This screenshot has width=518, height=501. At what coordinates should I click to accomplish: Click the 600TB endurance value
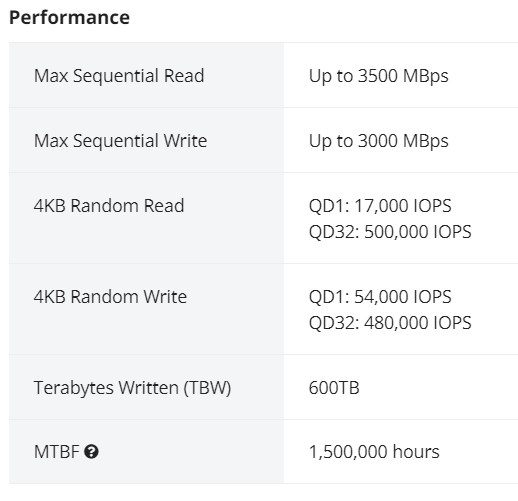[334, 388]
